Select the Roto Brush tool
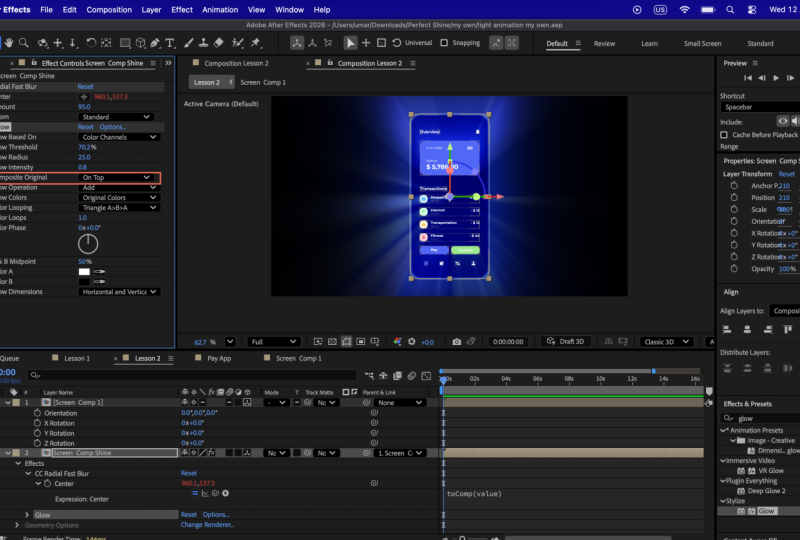This screenshot has width=800, height=540. tap(237, 43)
